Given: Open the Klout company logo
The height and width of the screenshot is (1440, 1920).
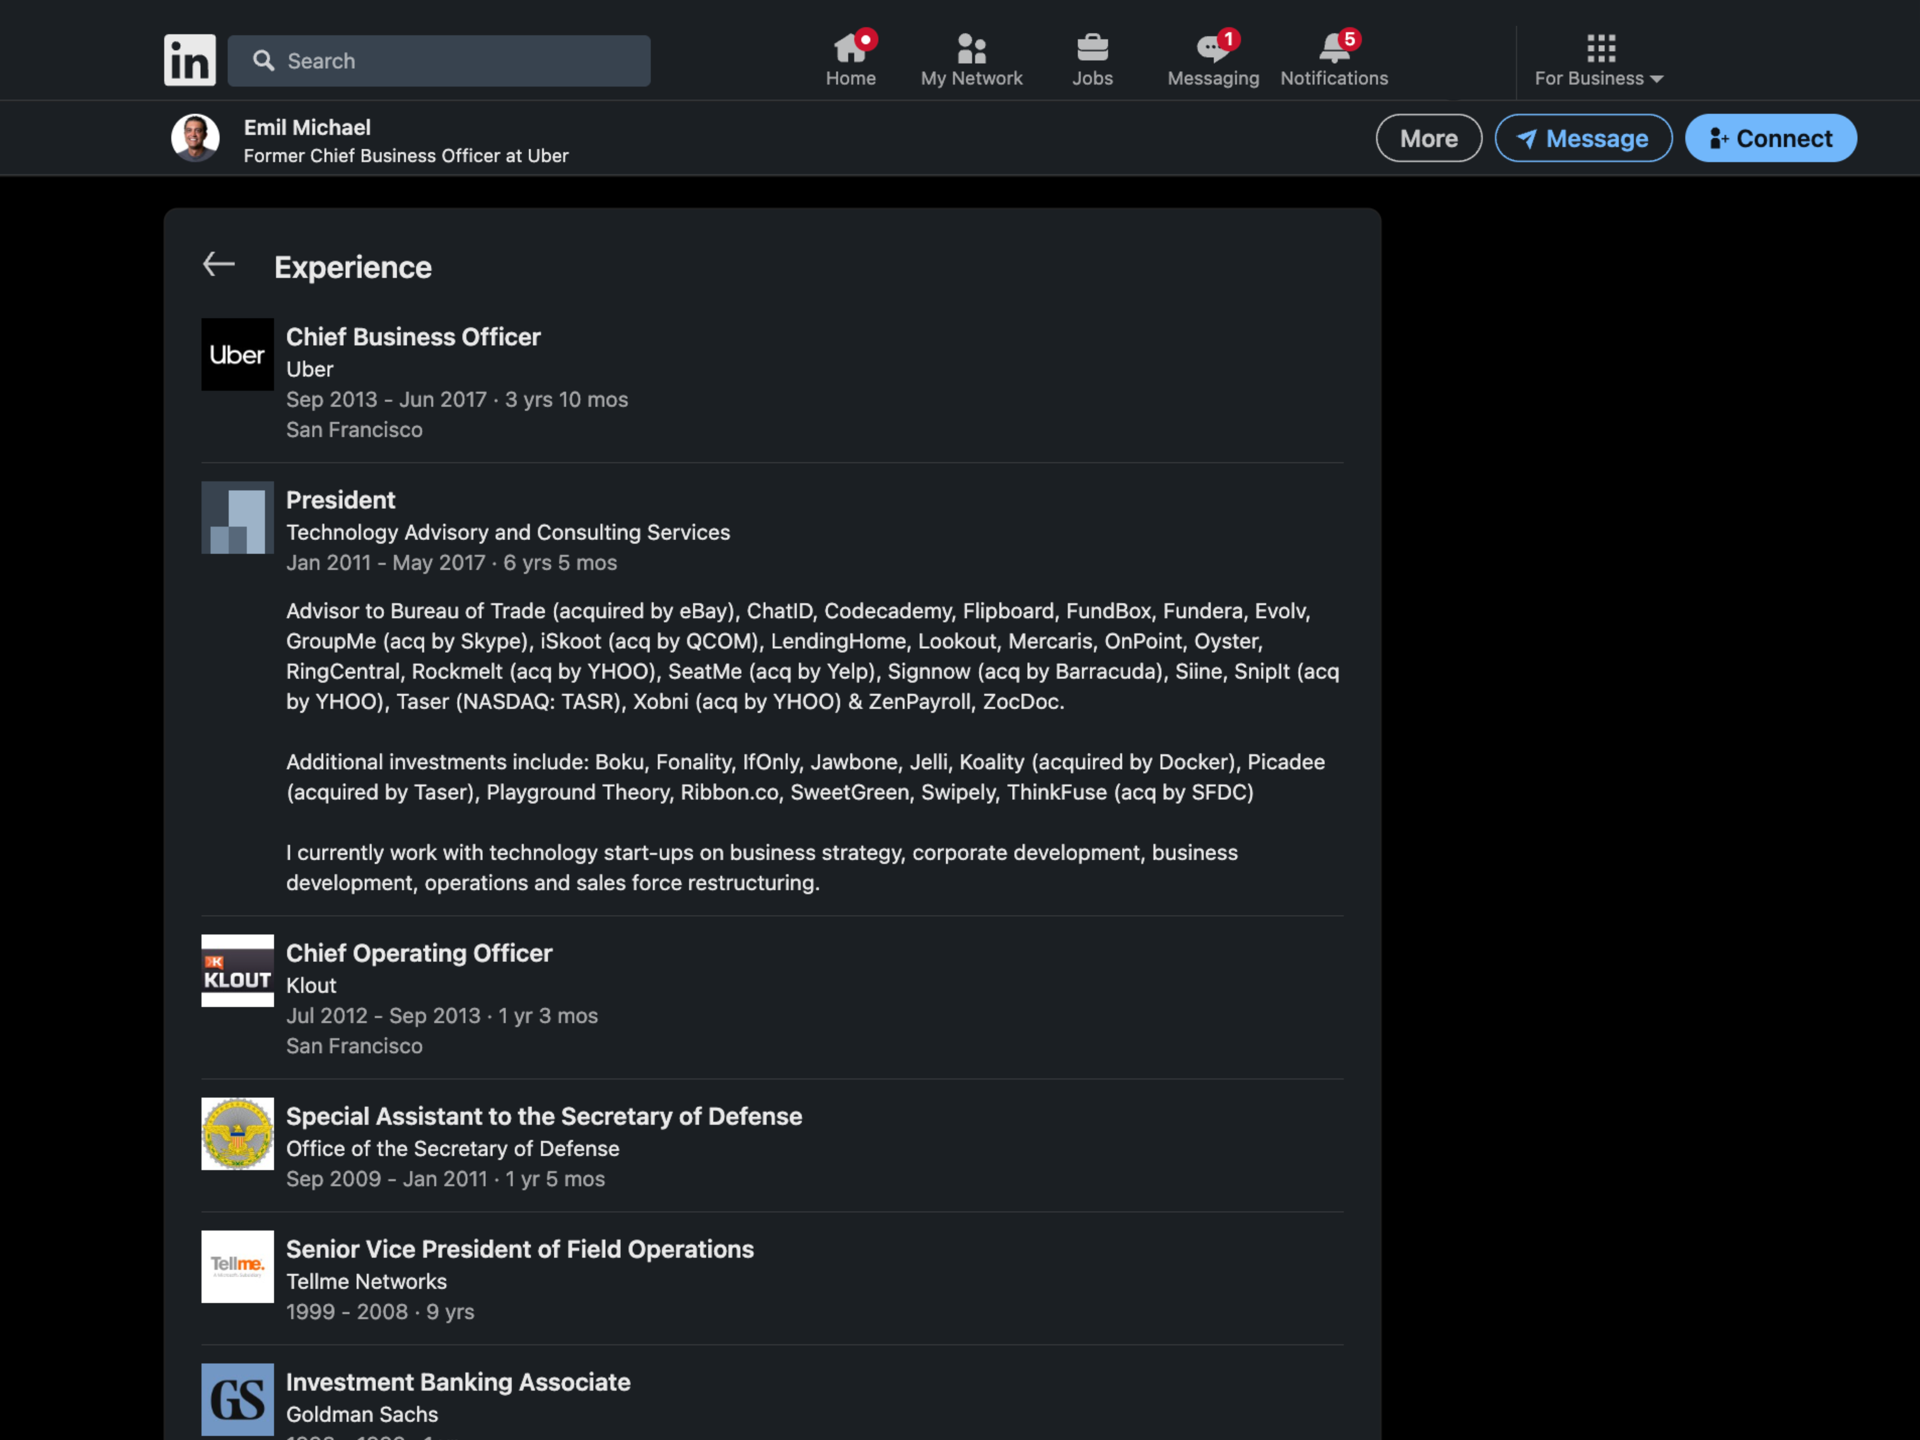Looking at the screenshot, I should [237, 970].
